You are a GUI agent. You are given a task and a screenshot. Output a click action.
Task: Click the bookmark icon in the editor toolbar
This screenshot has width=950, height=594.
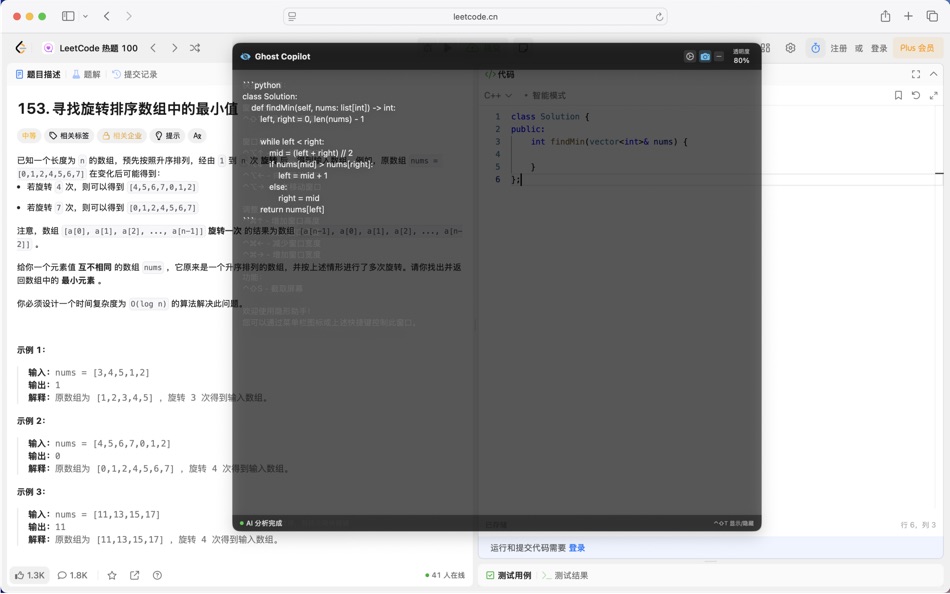click(x=898, y=95)
